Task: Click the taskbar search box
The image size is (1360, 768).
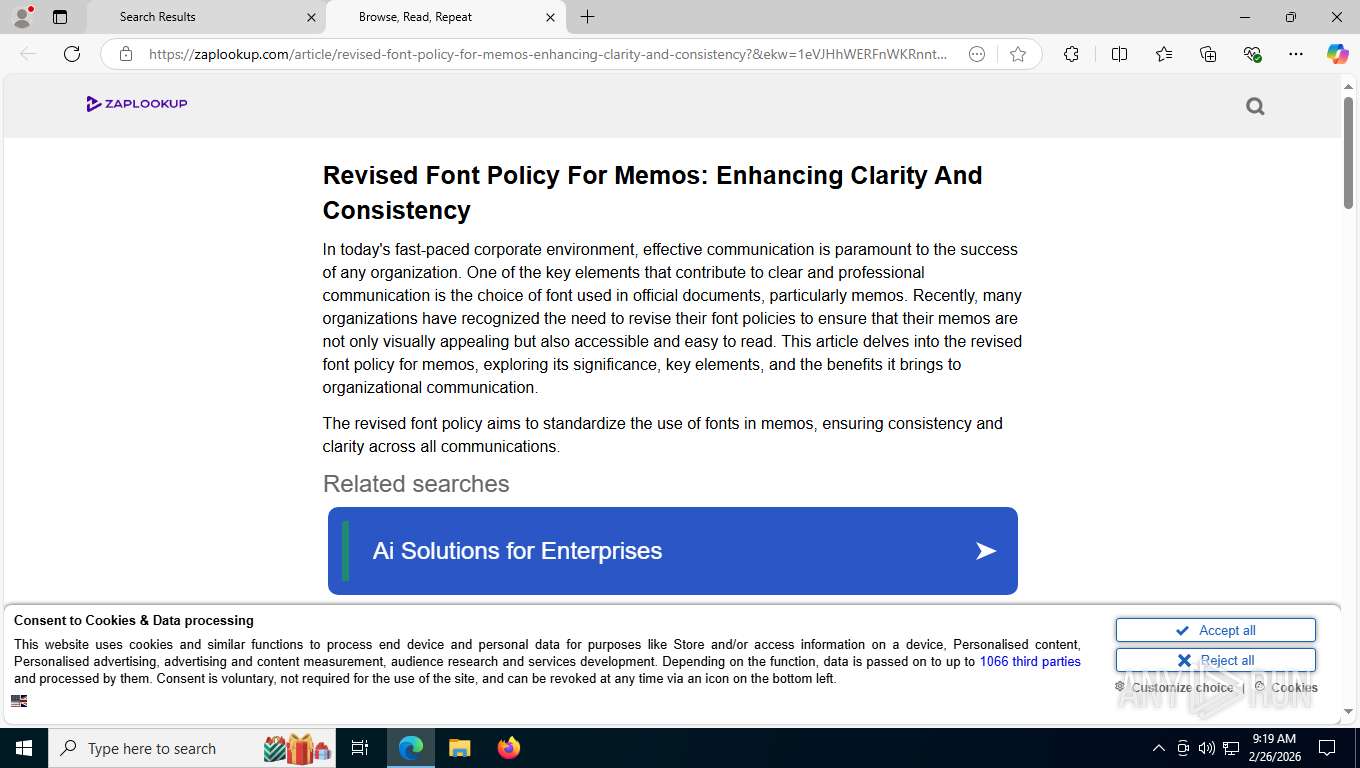Action: (x=193, y=748)
